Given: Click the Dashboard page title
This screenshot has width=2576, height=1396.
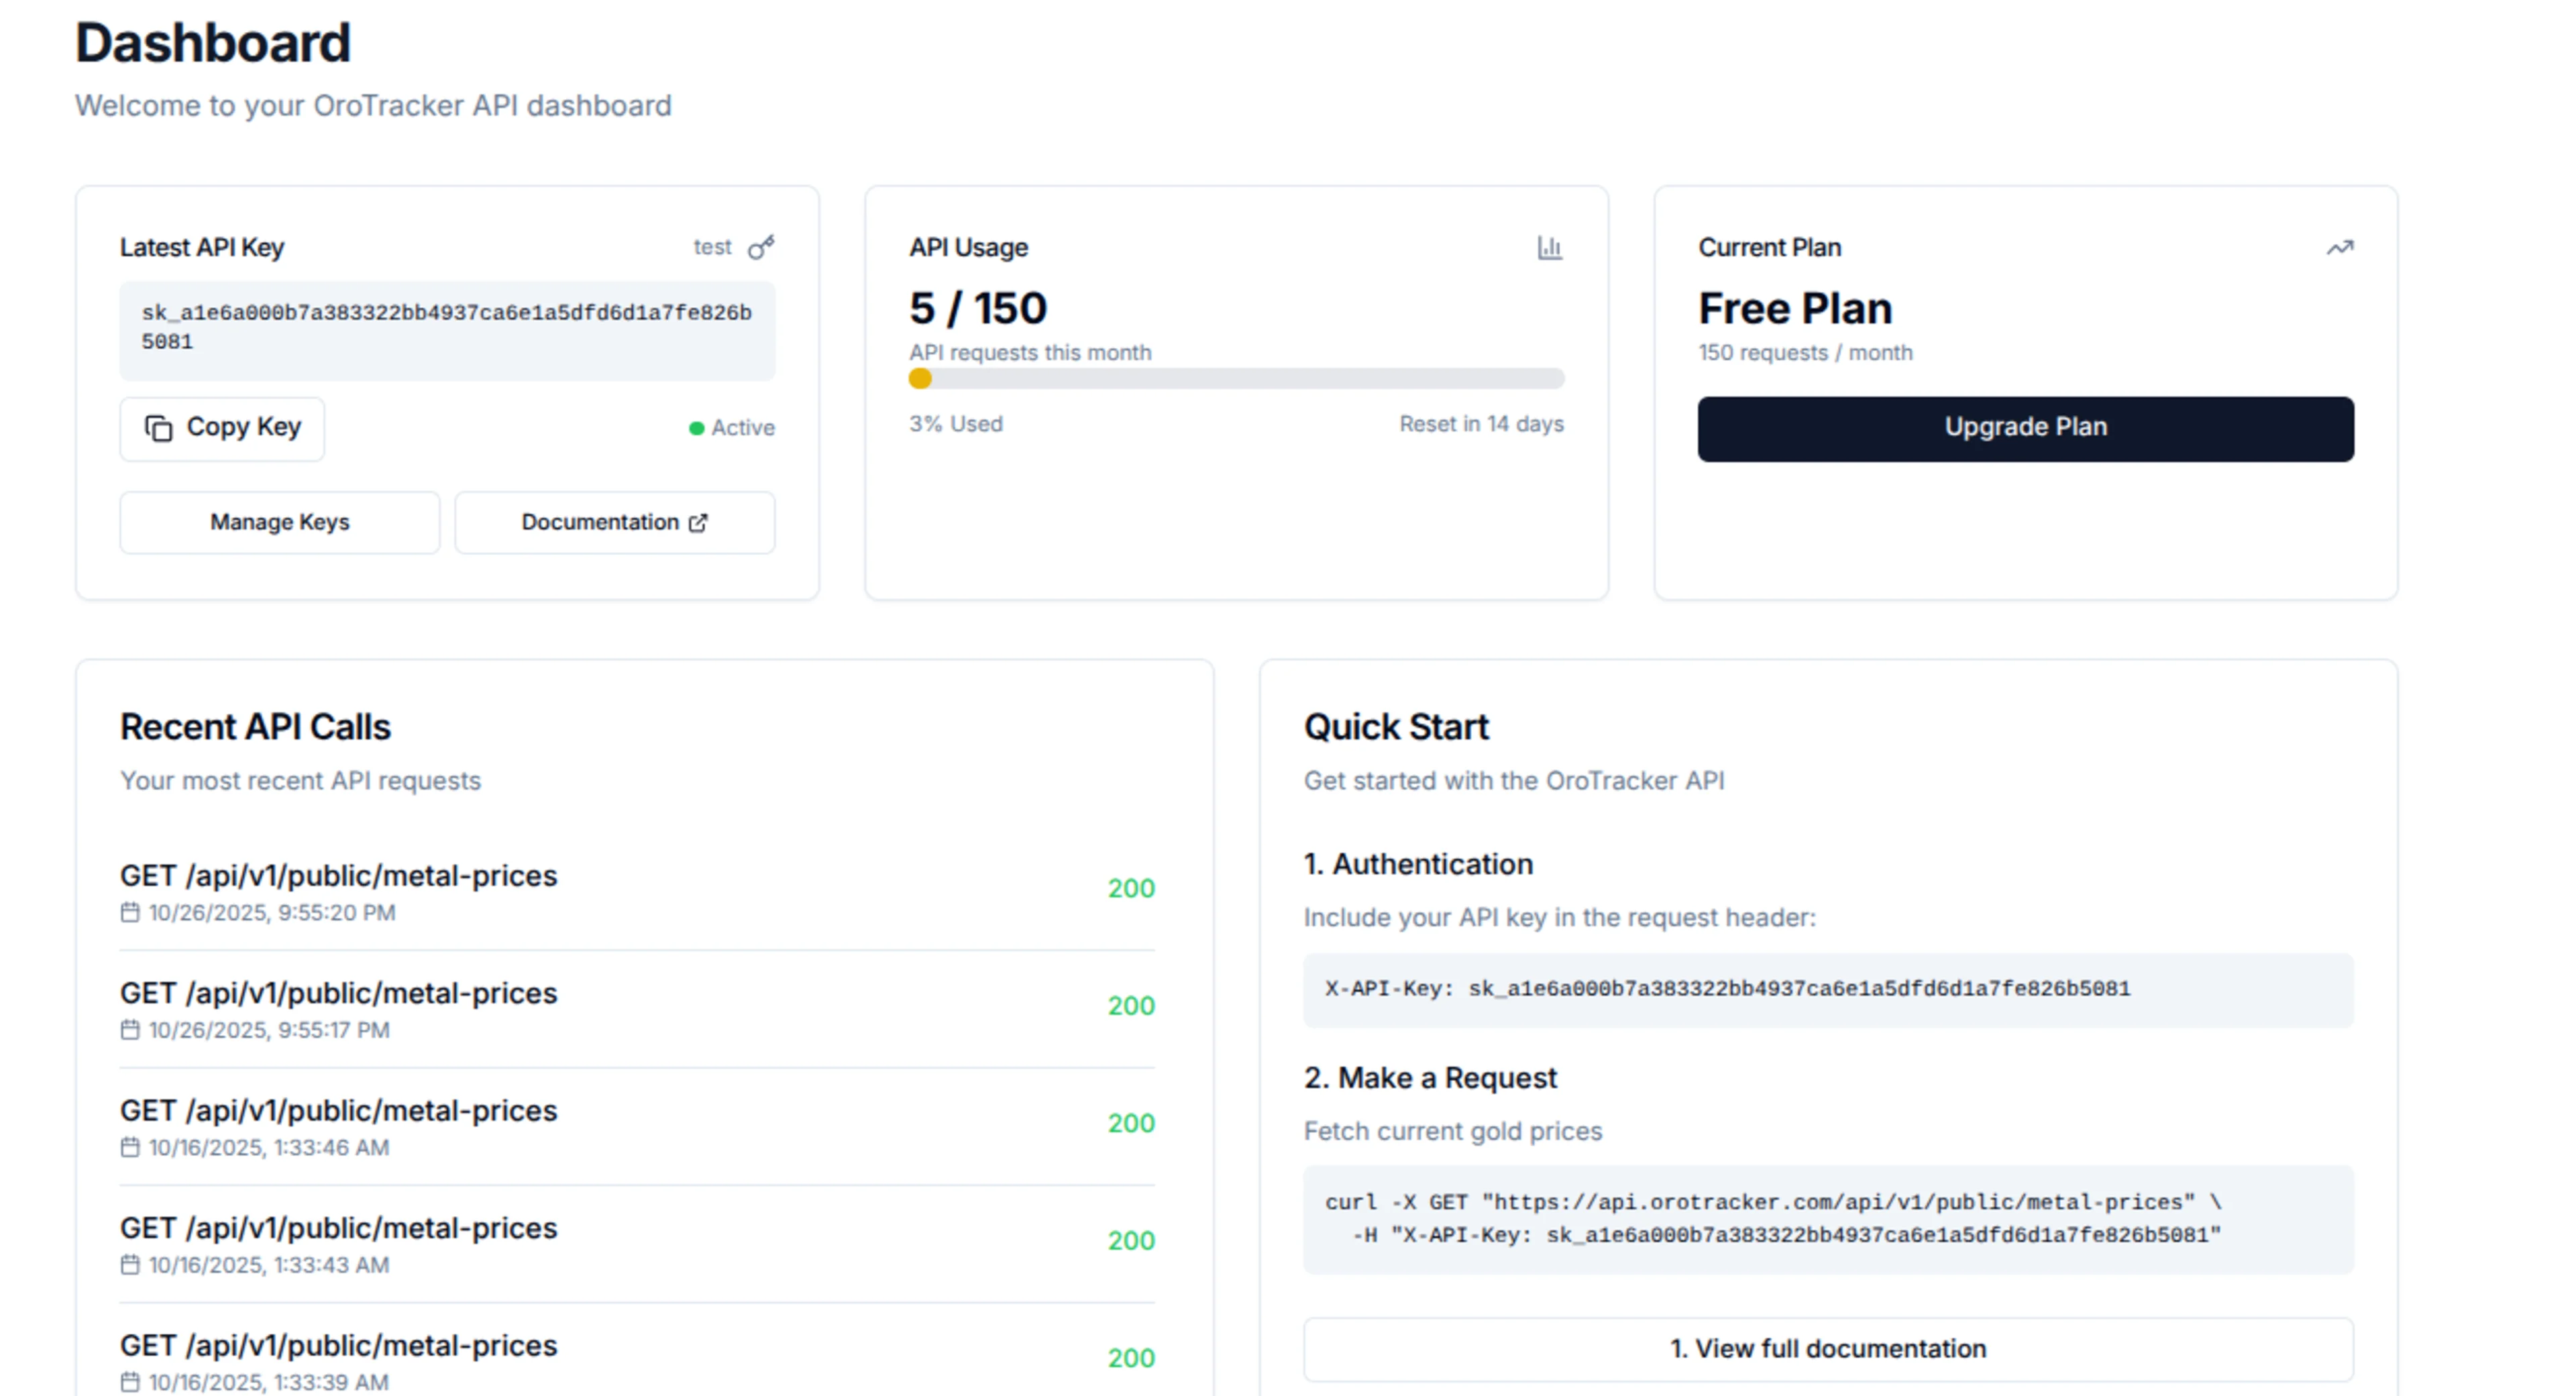Looking at the screenshot, I should [213, 43].
